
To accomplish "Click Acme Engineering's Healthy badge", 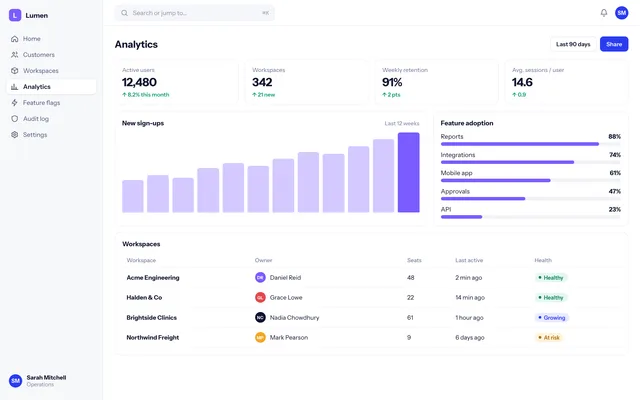I will click(x=551, y=278).
